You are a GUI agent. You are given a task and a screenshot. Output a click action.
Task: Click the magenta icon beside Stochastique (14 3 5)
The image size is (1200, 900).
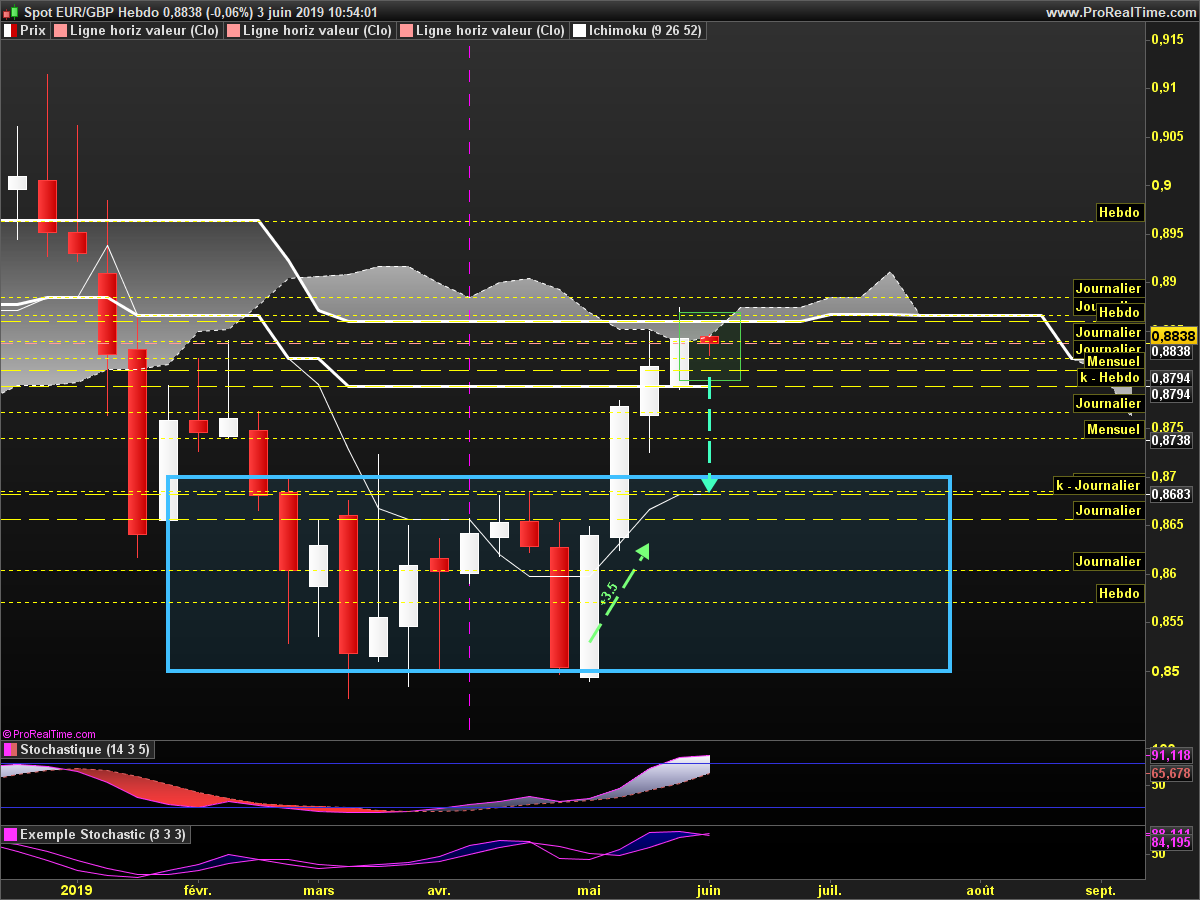(x=10, y=750)
